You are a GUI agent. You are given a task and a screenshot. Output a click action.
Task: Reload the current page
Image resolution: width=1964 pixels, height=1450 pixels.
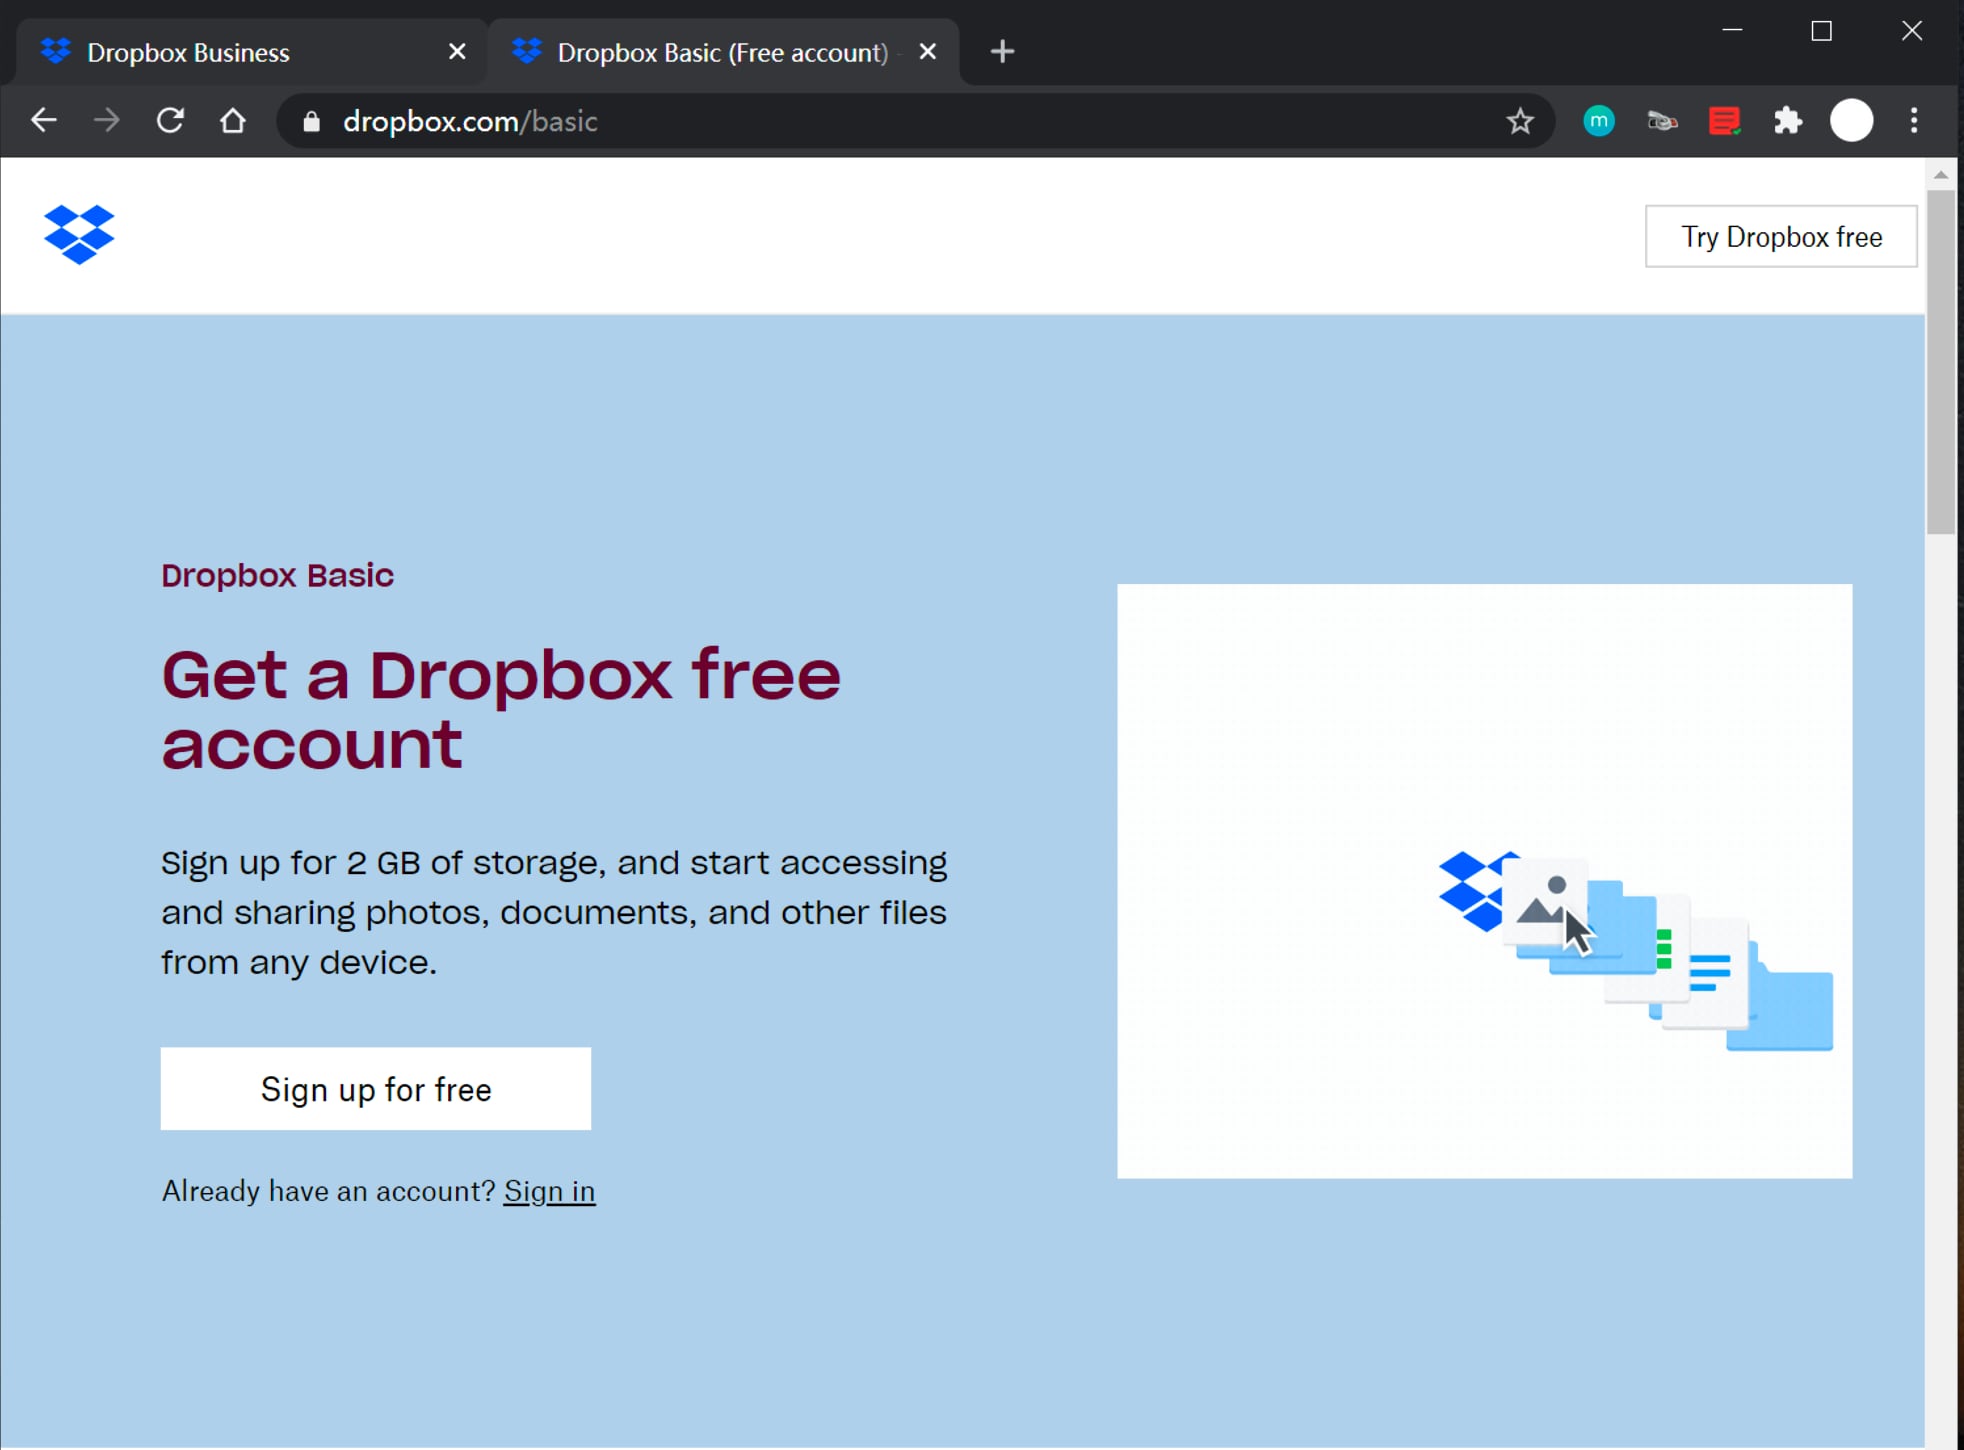click(x=170, y=120)
